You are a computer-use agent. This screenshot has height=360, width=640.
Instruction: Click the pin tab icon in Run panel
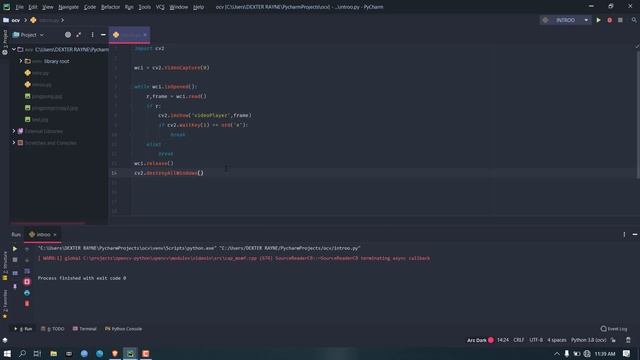pyautogui.click(x=15, y=287)
